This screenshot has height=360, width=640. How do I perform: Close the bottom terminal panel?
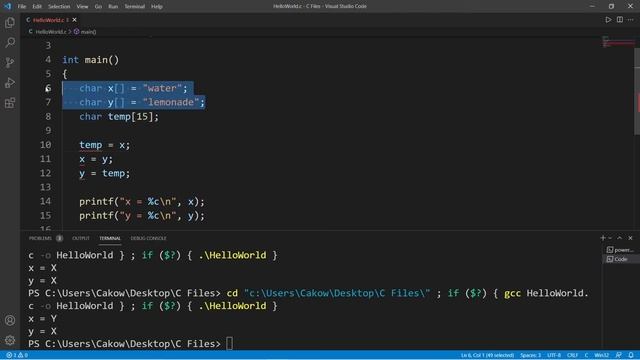pos(631,238)
